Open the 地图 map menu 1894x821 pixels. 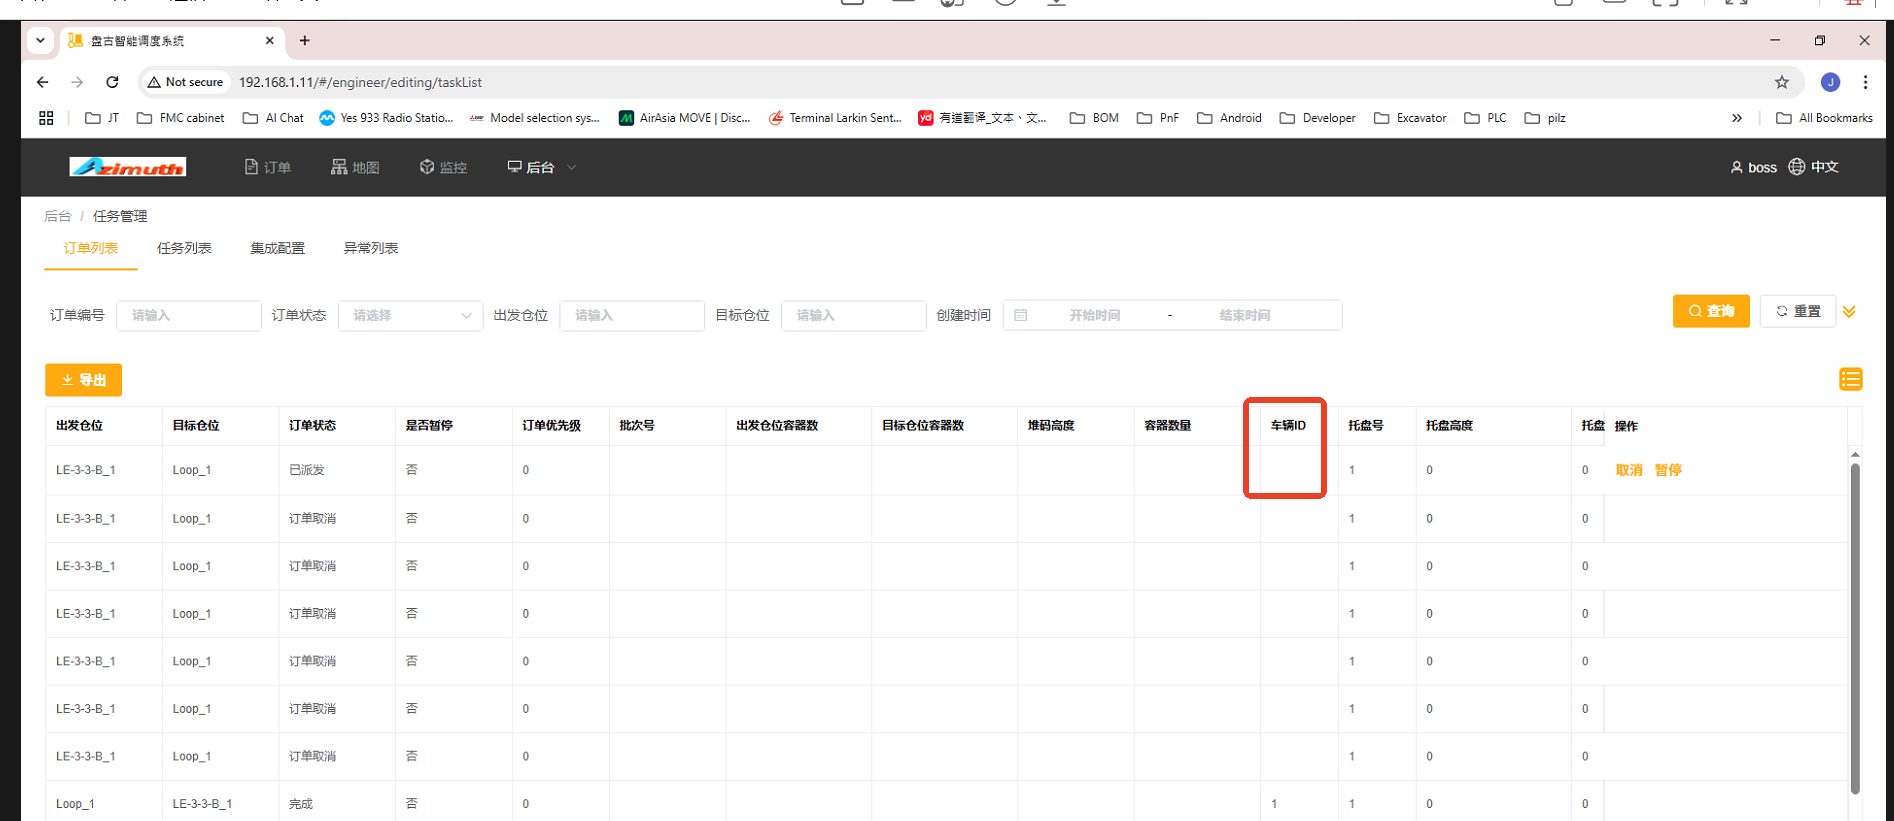click(x=355, y=167)
